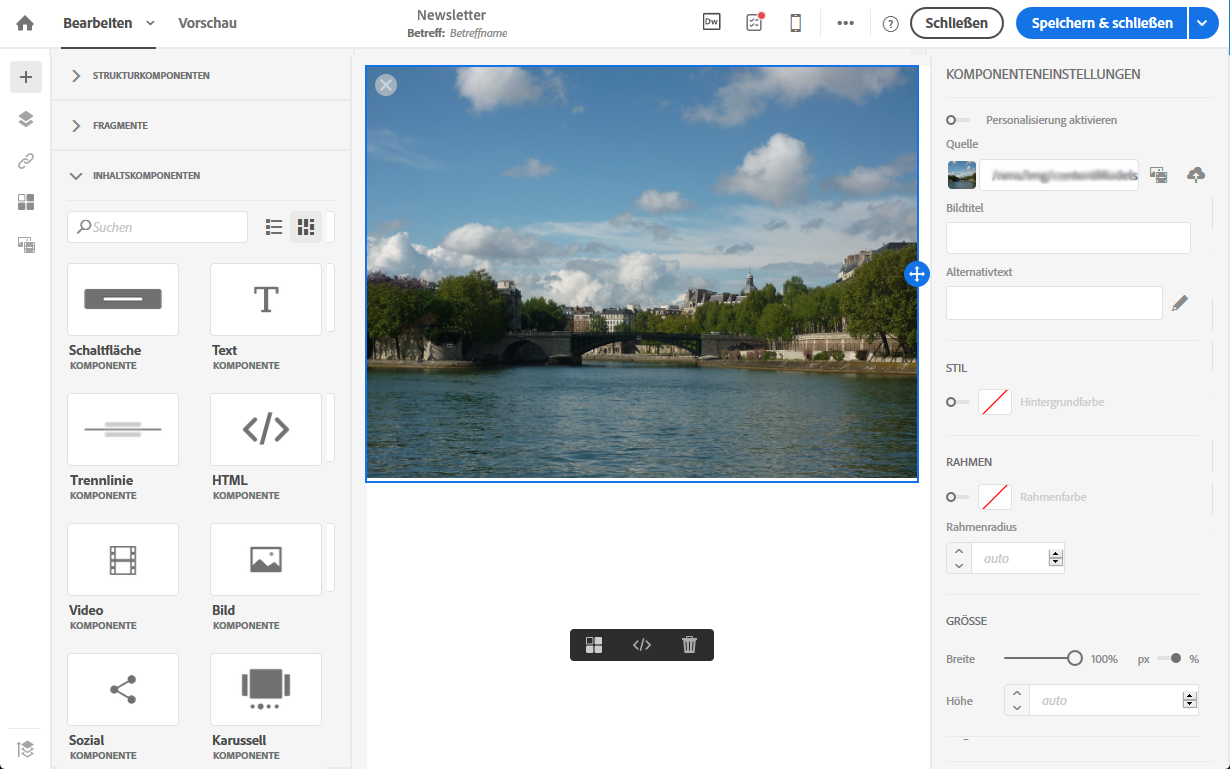Toggle Personalisierung aktivieren switch
This screenshot has width=1230, height=769.
click(x=958, y=120)
